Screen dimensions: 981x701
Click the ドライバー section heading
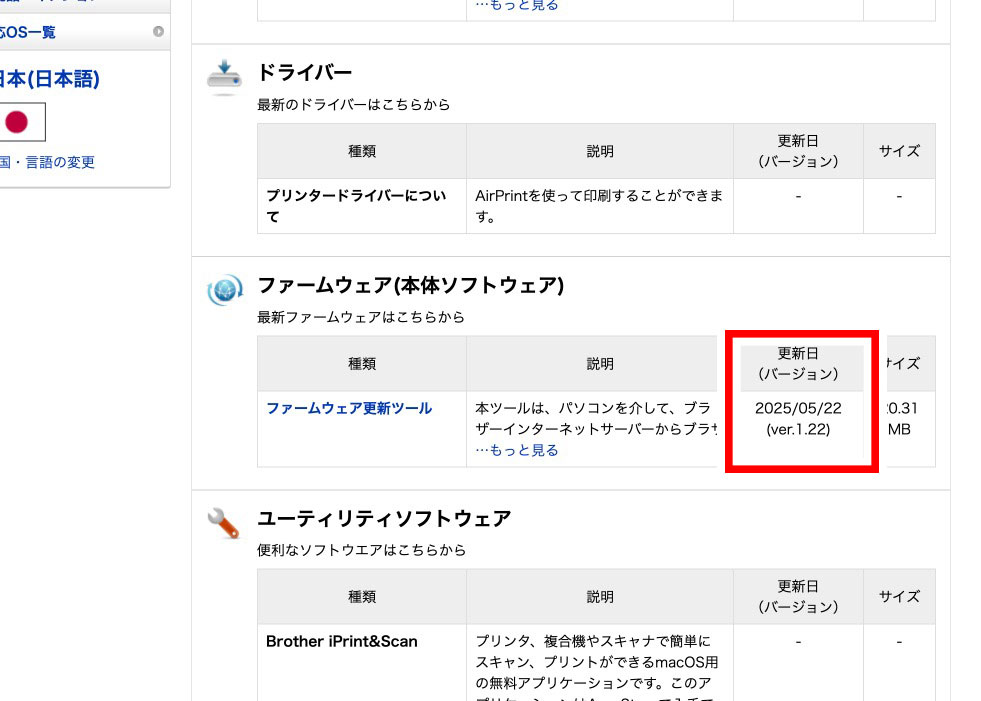[305, 73]
